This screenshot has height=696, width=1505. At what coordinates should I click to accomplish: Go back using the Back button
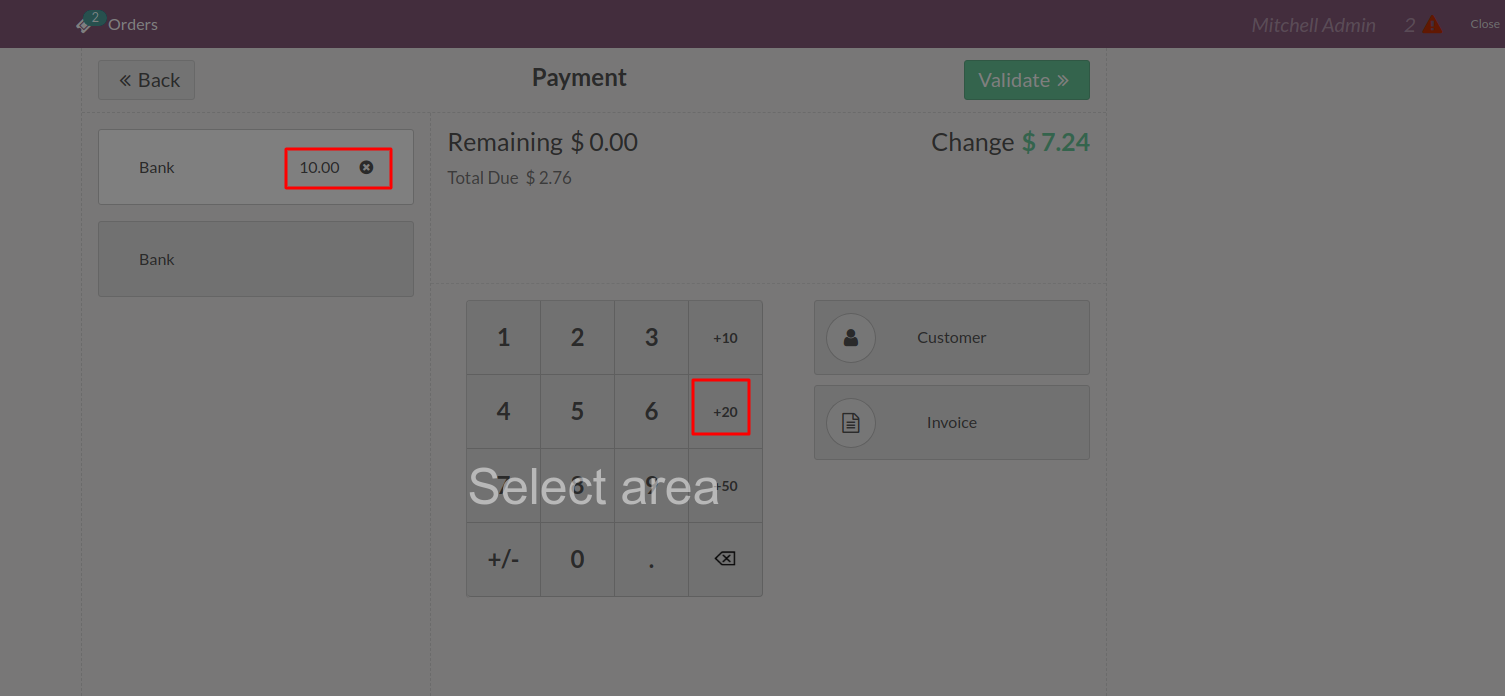(146, 79)
